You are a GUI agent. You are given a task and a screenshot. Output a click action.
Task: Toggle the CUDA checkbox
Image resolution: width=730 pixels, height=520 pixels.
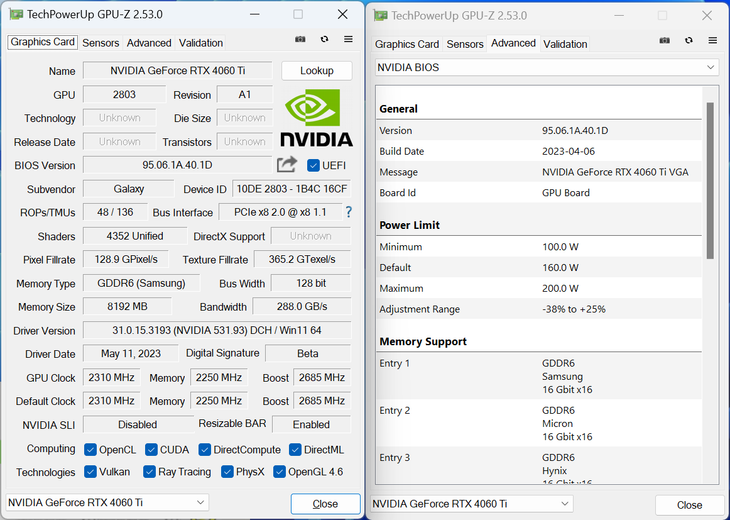(x=151, y=450)
